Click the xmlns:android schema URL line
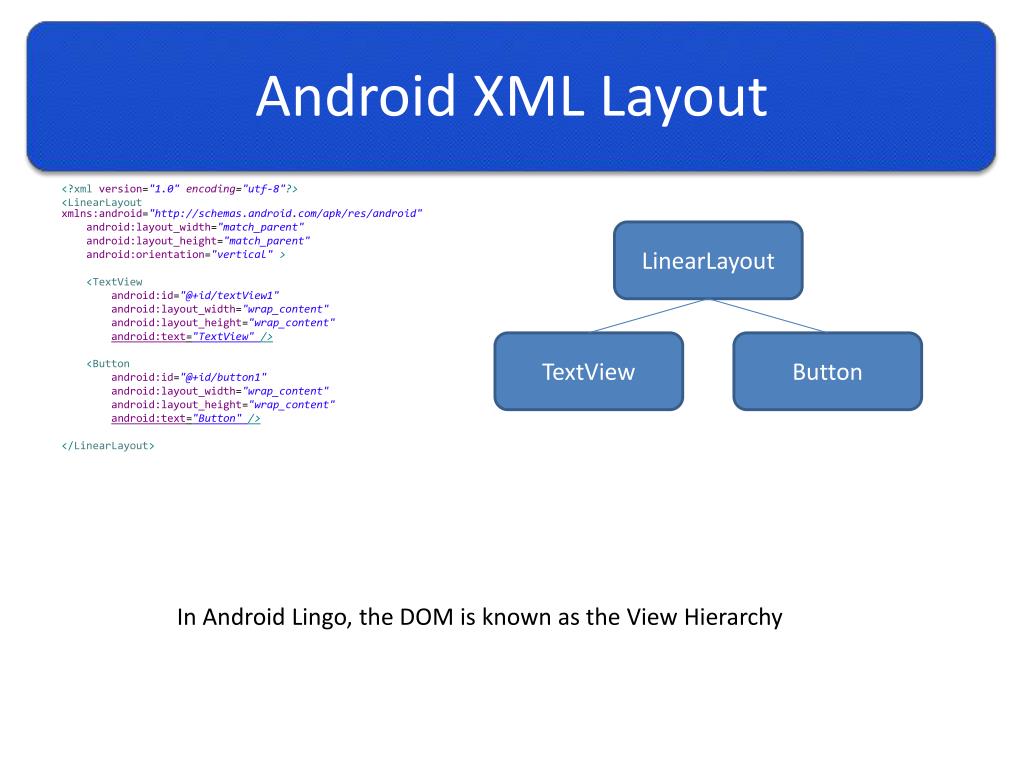 [x=242, y=214]
